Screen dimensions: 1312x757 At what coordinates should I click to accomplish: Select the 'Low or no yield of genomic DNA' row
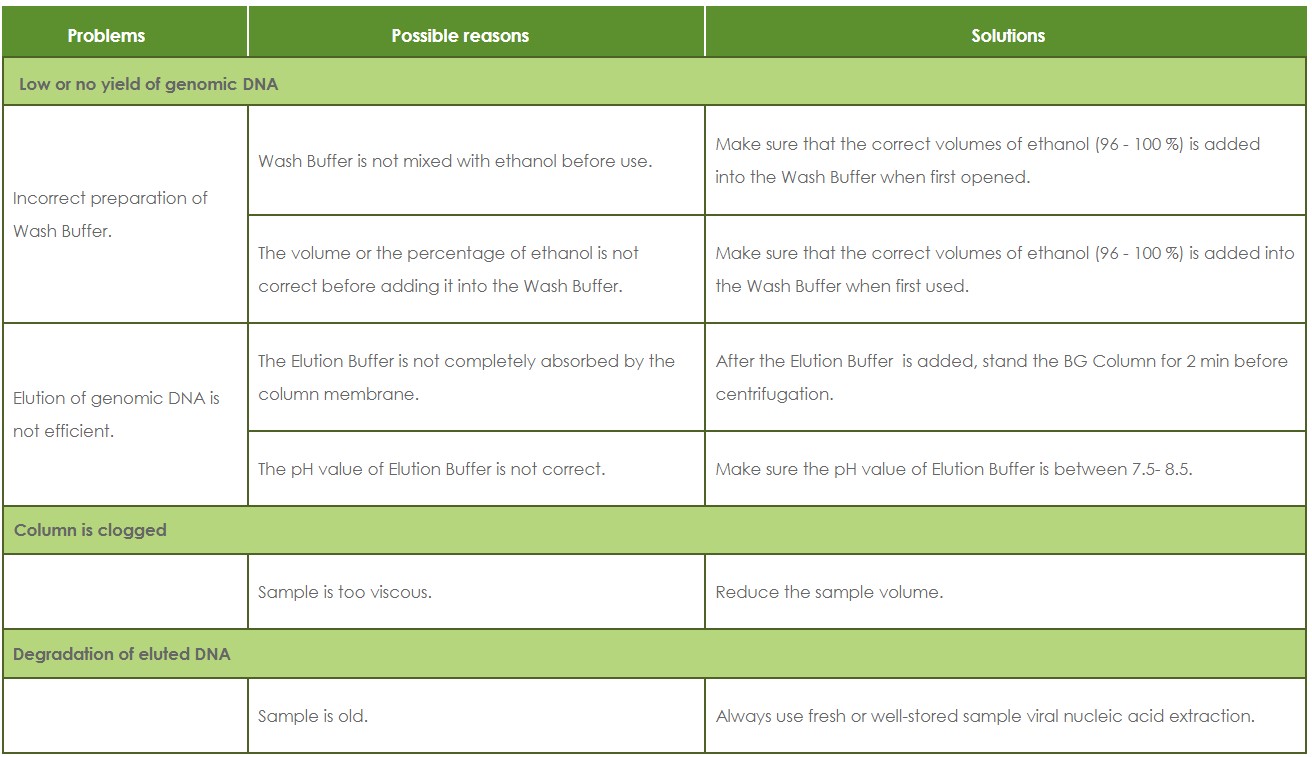click(148, 84)
